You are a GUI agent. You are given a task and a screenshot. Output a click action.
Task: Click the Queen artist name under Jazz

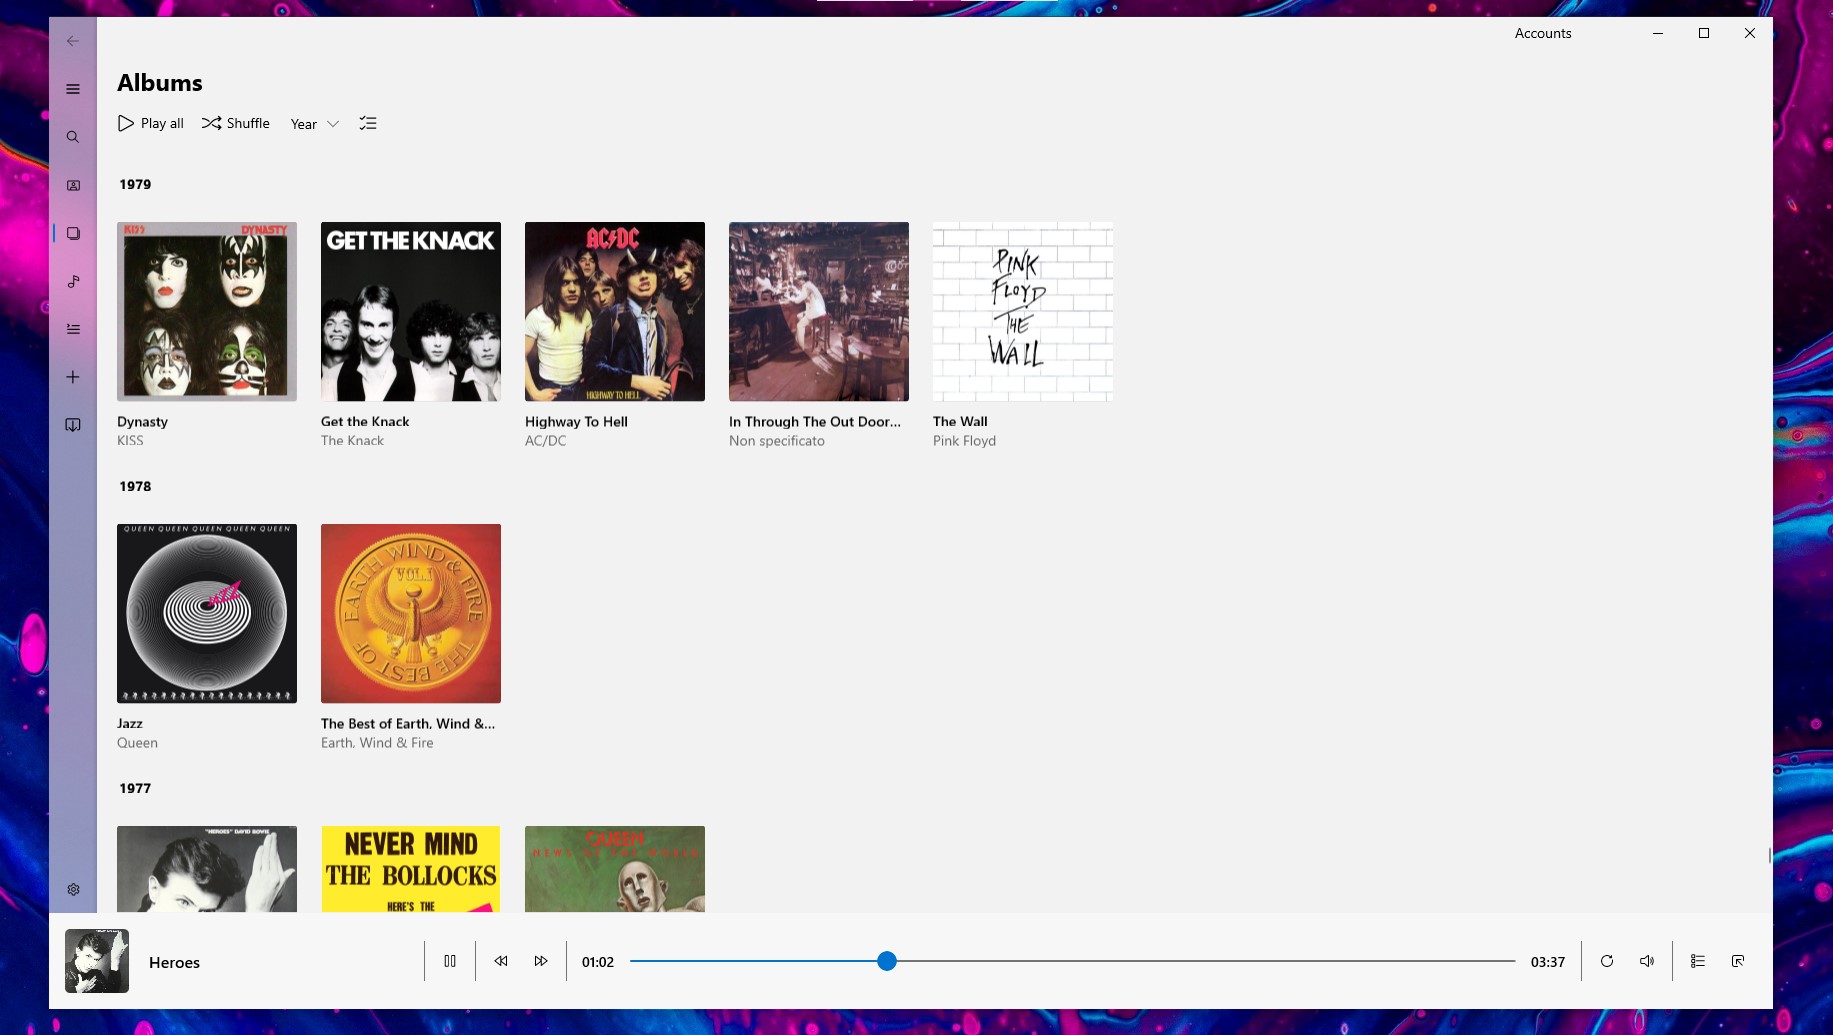coord(137,743)
